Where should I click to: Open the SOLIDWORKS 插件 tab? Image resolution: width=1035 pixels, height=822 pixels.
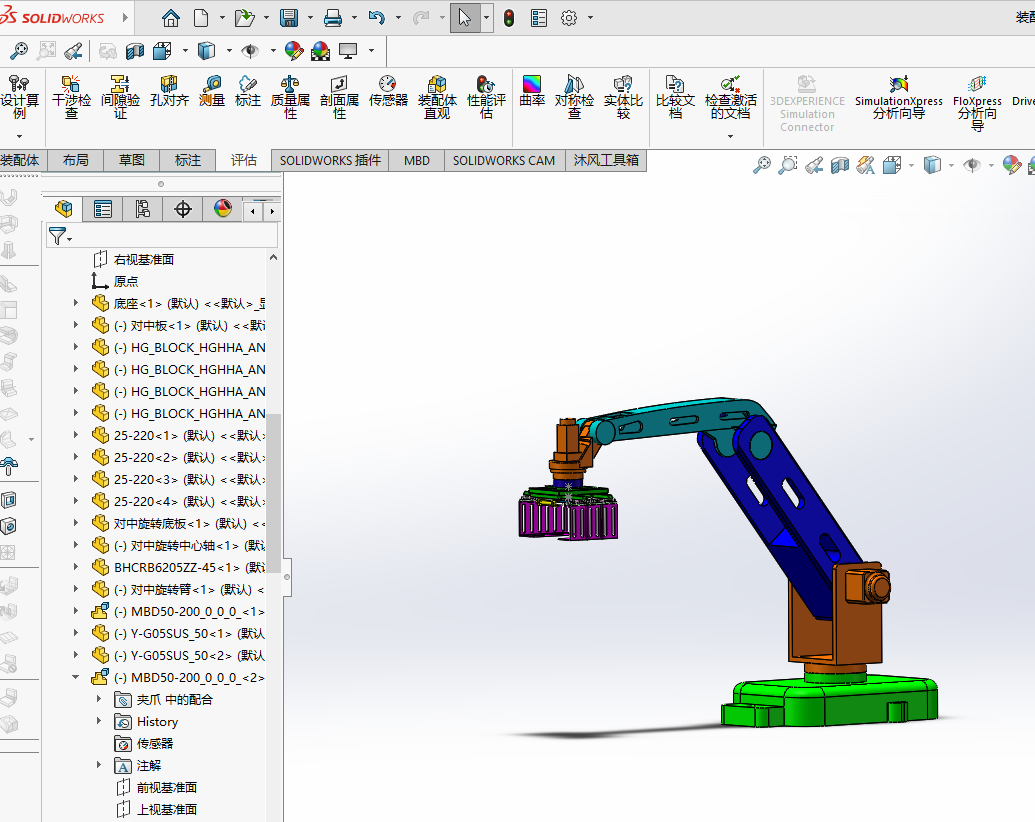coord(330,160)
